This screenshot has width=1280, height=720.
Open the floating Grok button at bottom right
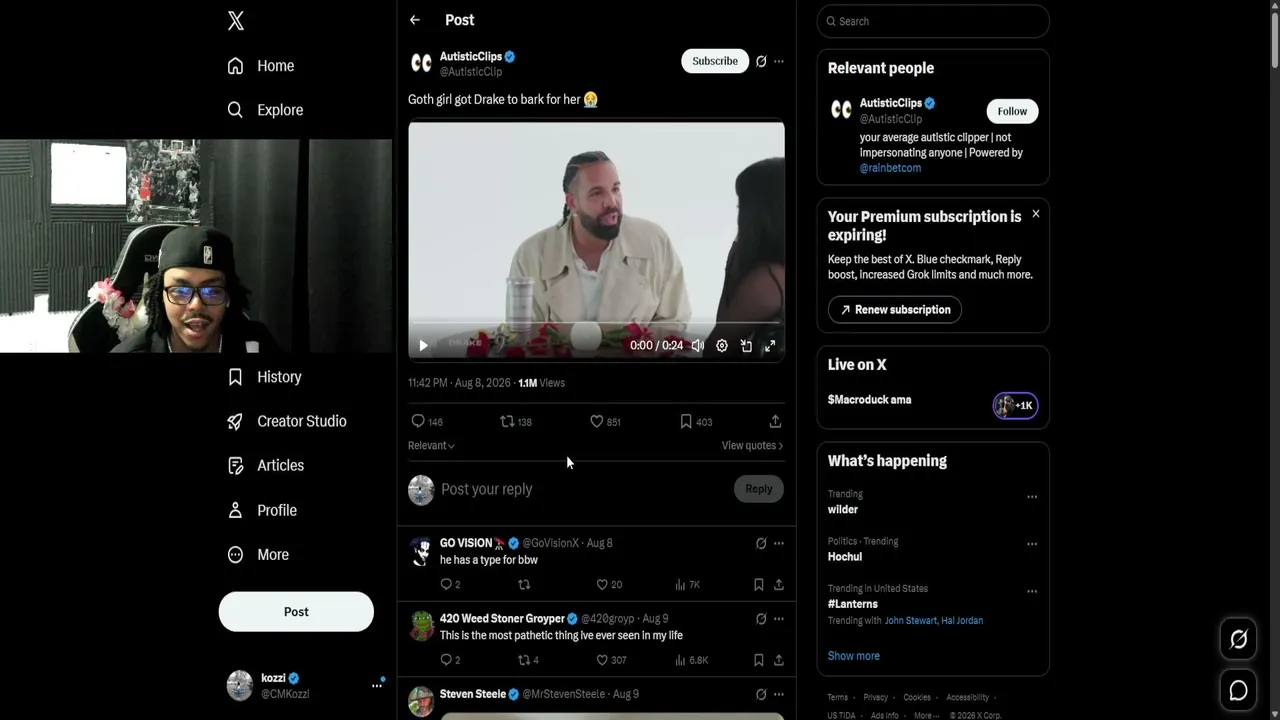pos(1238,640)
